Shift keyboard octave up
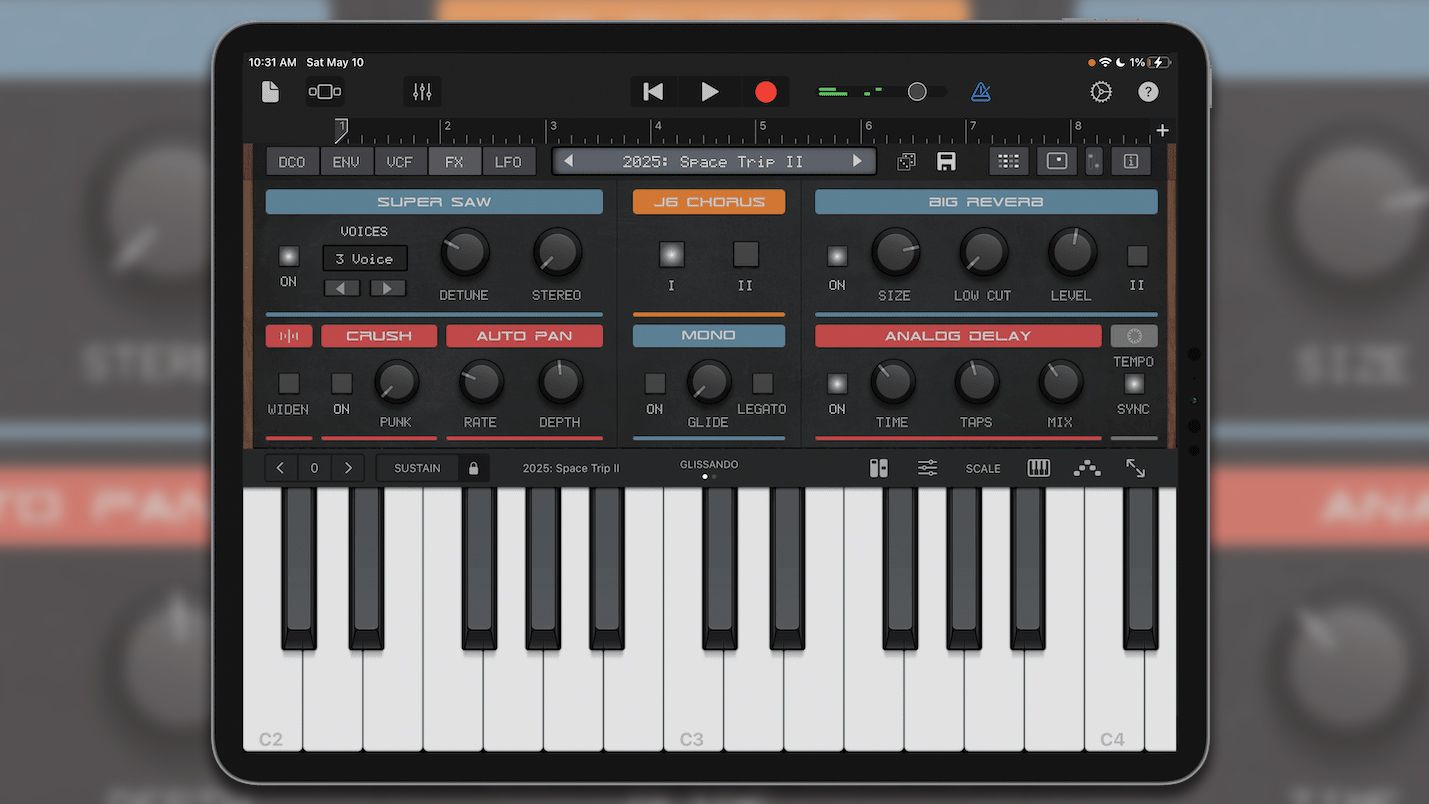This screenshot has height=804, width=1429. 348,468
